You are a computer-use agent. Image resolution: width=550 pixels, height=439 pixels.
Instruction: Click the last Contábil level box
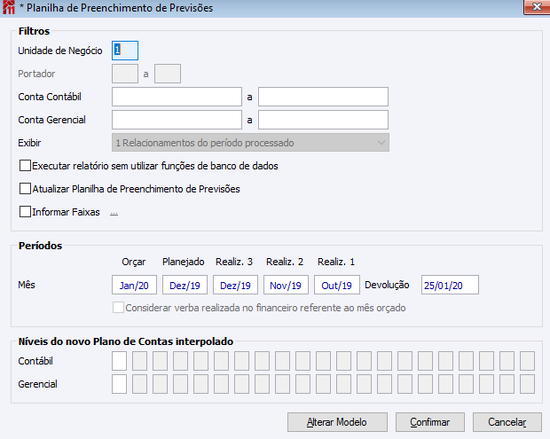point(527,361)
